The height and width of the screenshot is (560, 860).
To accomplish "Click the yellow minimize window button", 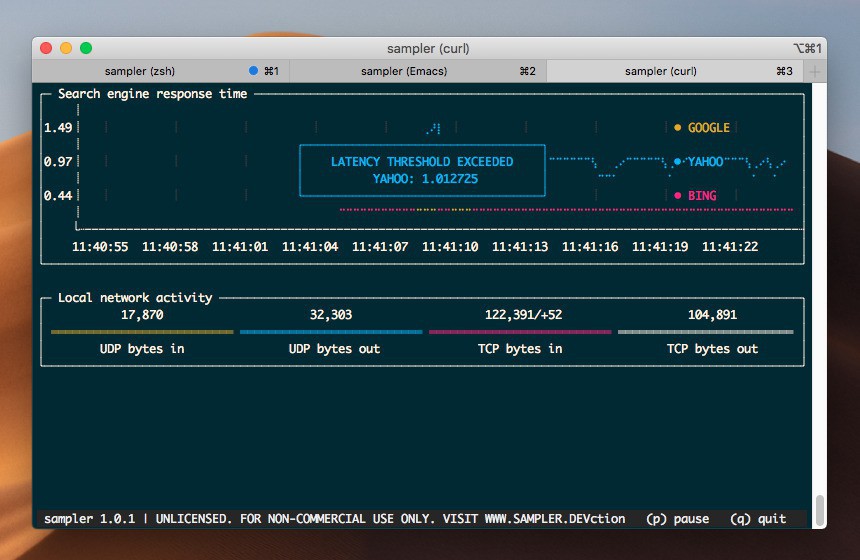I will pos(66,48).
